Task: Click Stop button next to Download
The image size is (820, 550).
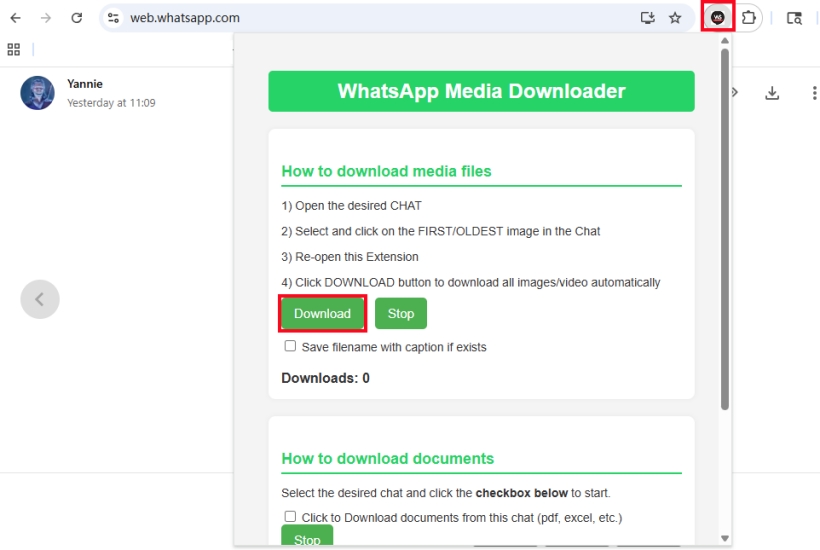Action: click(x=401, y=313)
